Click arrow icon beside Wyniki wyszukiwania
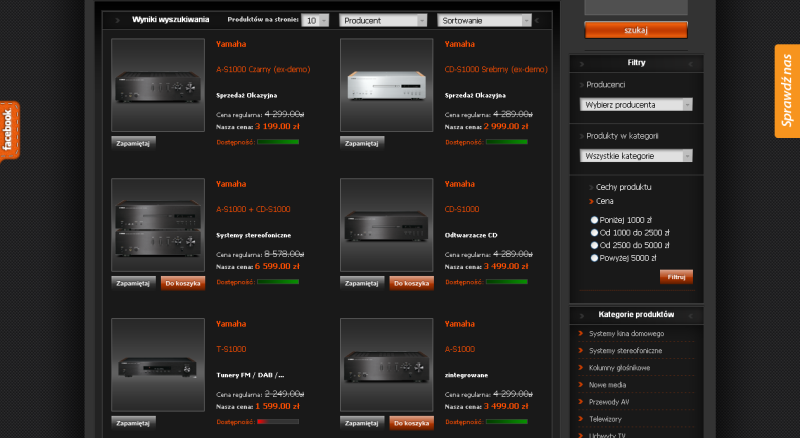 (x=117, y=20)
